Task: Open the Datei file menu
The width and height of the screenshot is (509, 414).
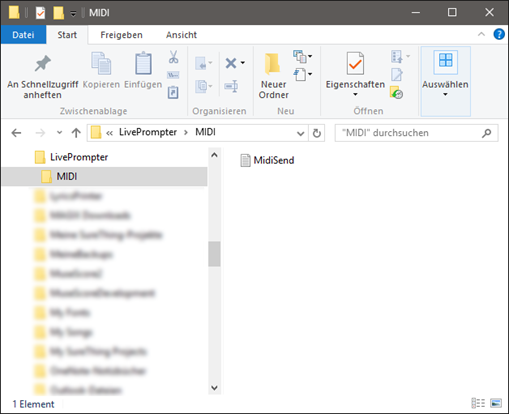Action: pyautogui.click(x=23, y=35)
